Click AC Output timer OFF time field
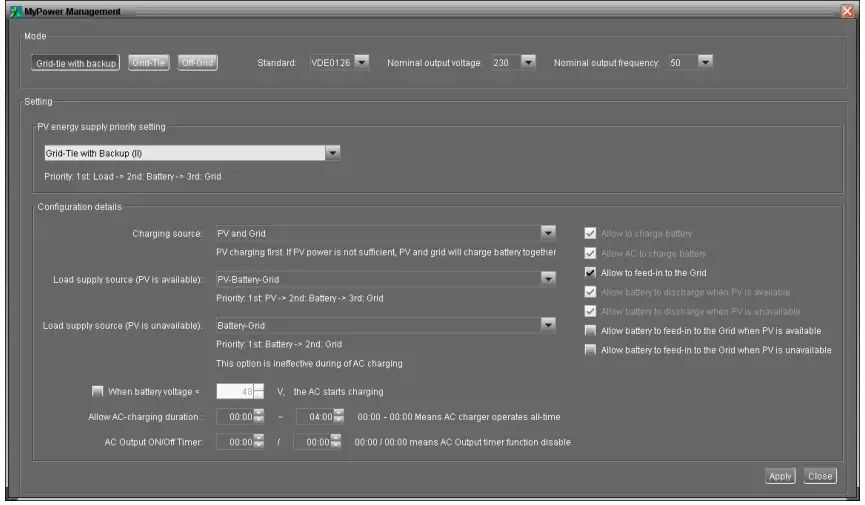This screenshot has height=505, width=865. [x=312, y=442]
